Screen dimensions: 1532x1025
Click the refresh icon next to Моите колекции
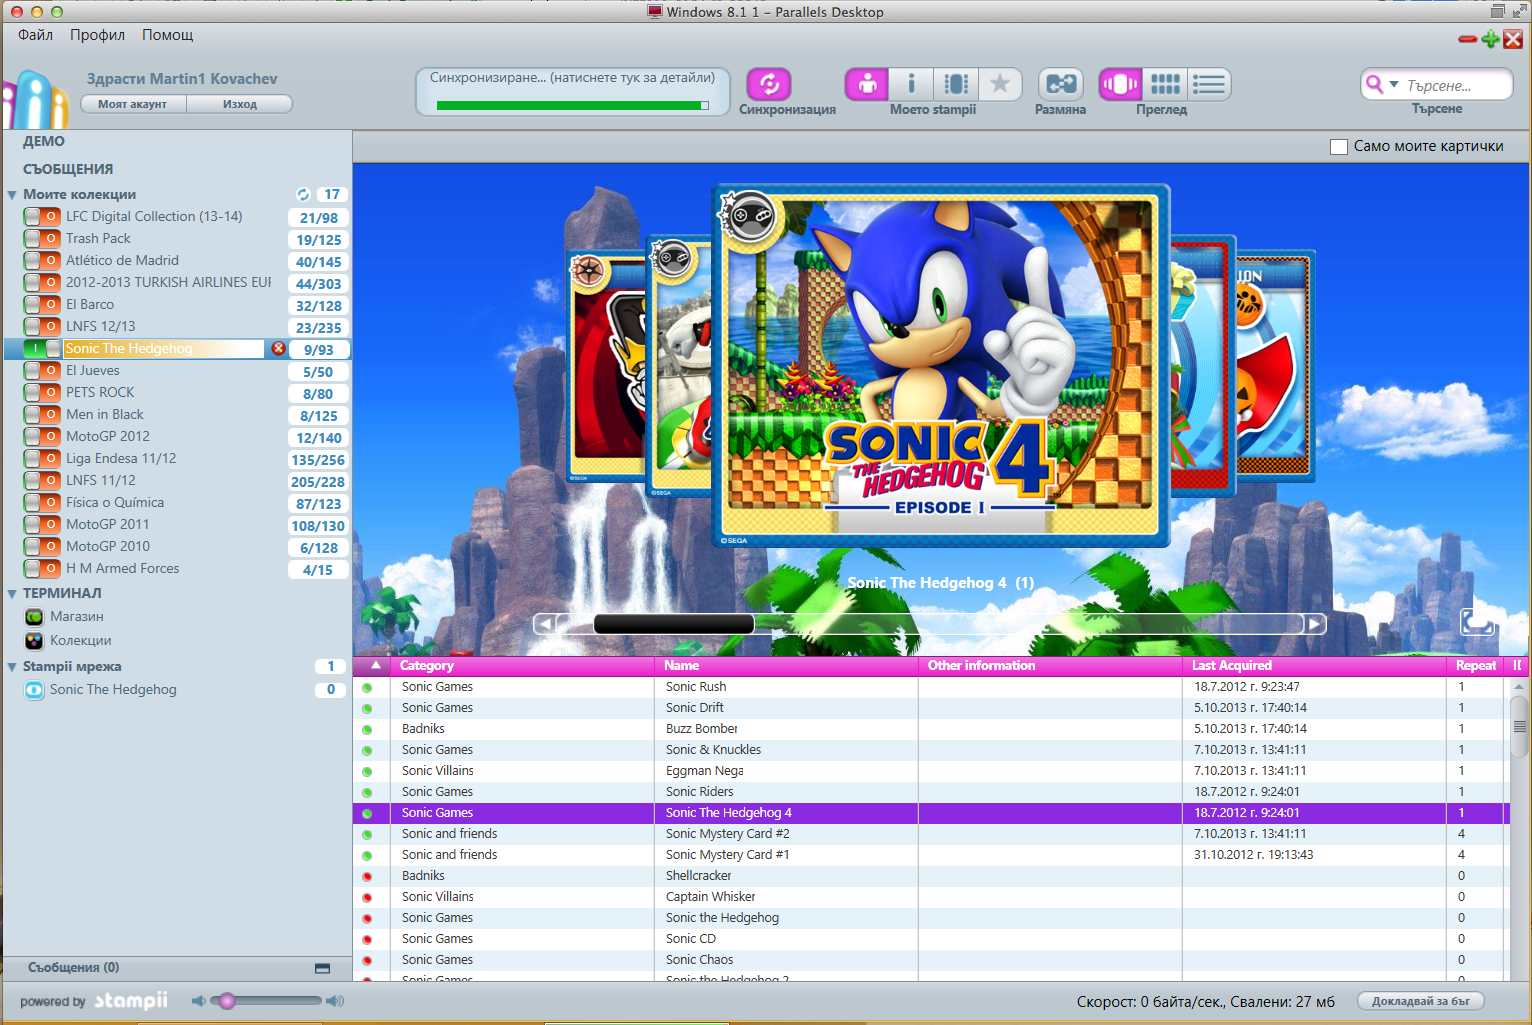point(303,194)
